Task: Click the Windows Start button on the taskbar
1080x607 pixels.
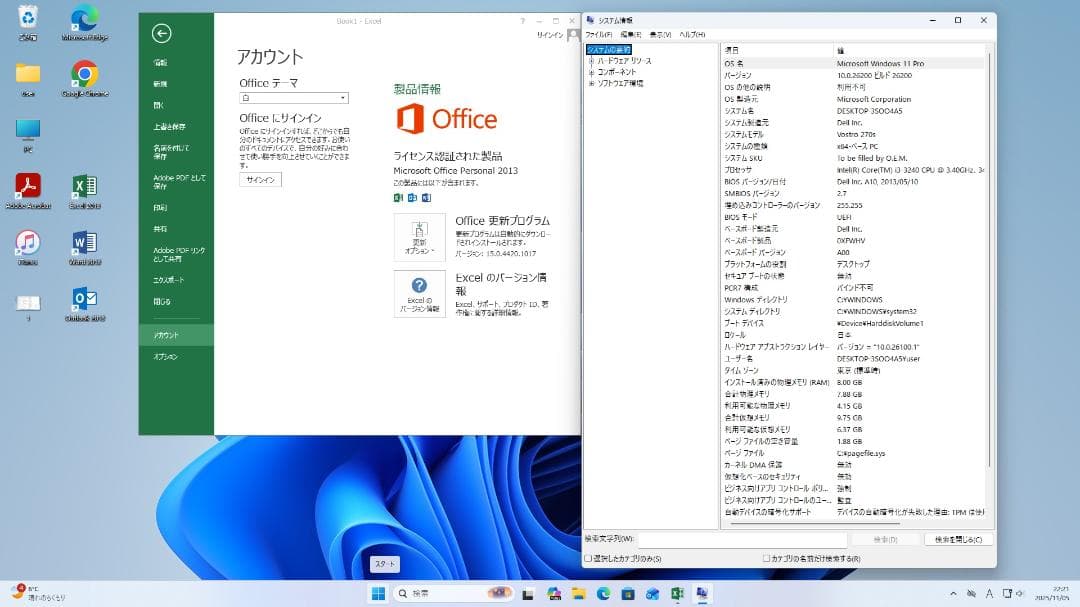Action: pos(378,594)
